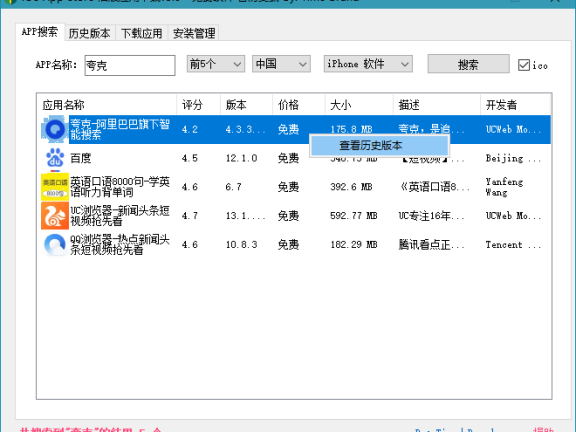The width and height of the screenshot is (576, 432).
Task: Click size 392.6 MB cell
Action: click(351, 187)
